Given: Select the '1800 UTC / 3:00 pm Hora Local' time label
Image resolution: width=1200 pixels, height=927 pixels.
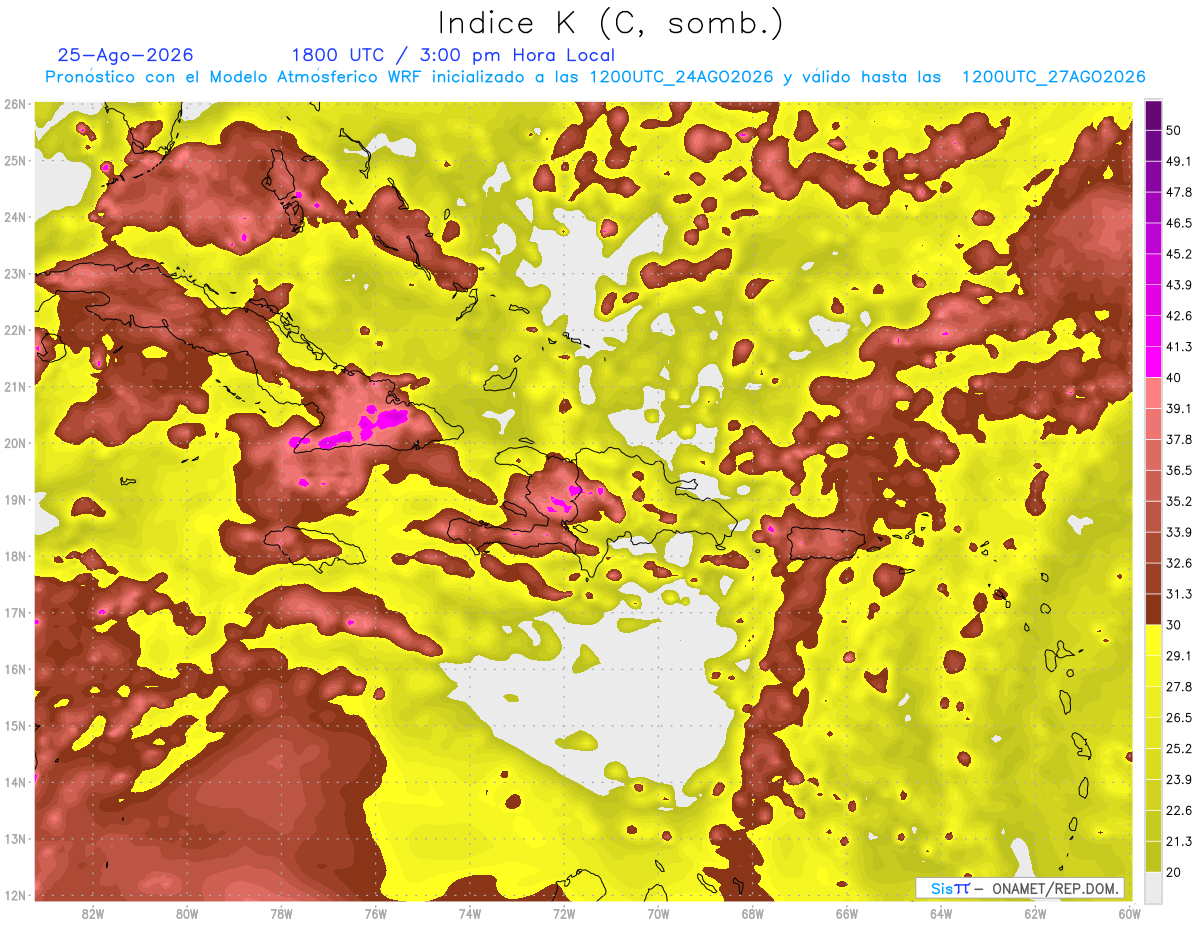Looking at the screenshot, I should click(453, 55).
